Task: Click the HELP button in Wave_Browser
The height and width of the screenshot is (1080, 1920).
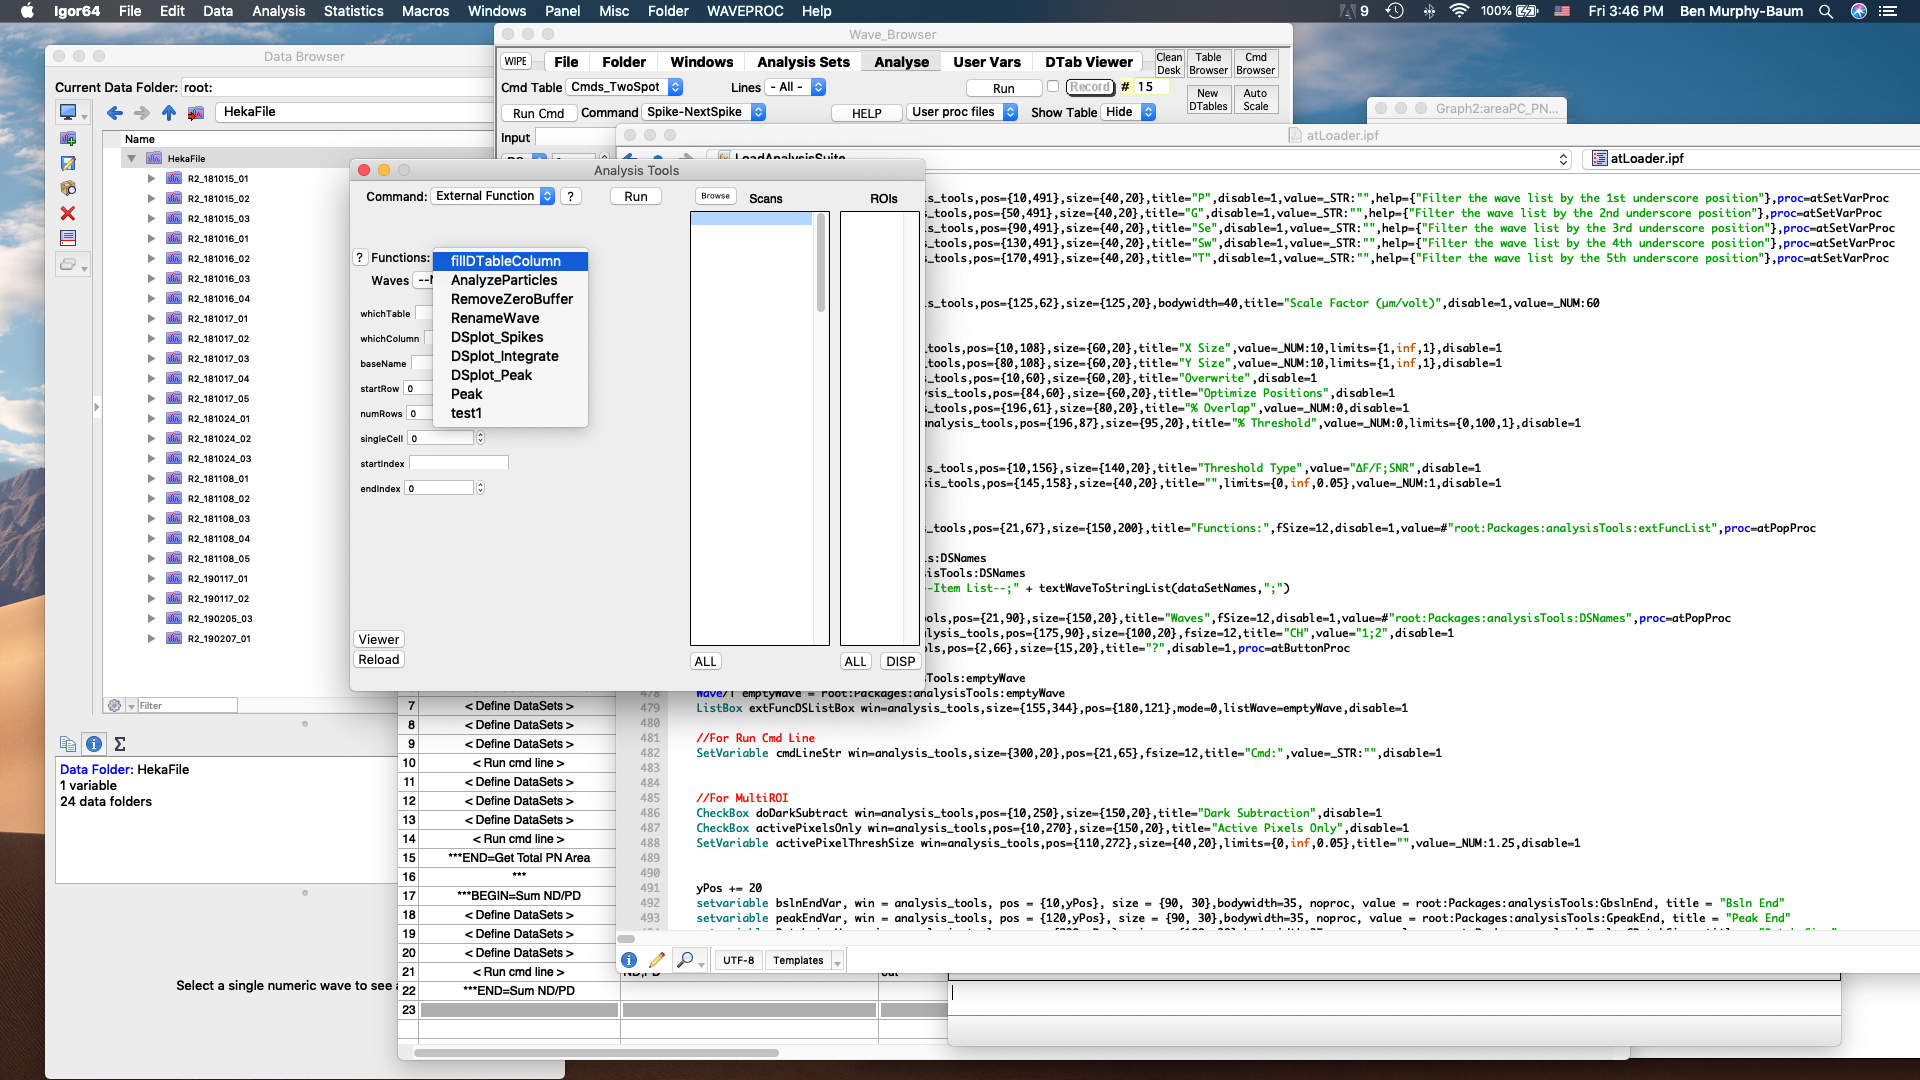Action: point(867,113)
